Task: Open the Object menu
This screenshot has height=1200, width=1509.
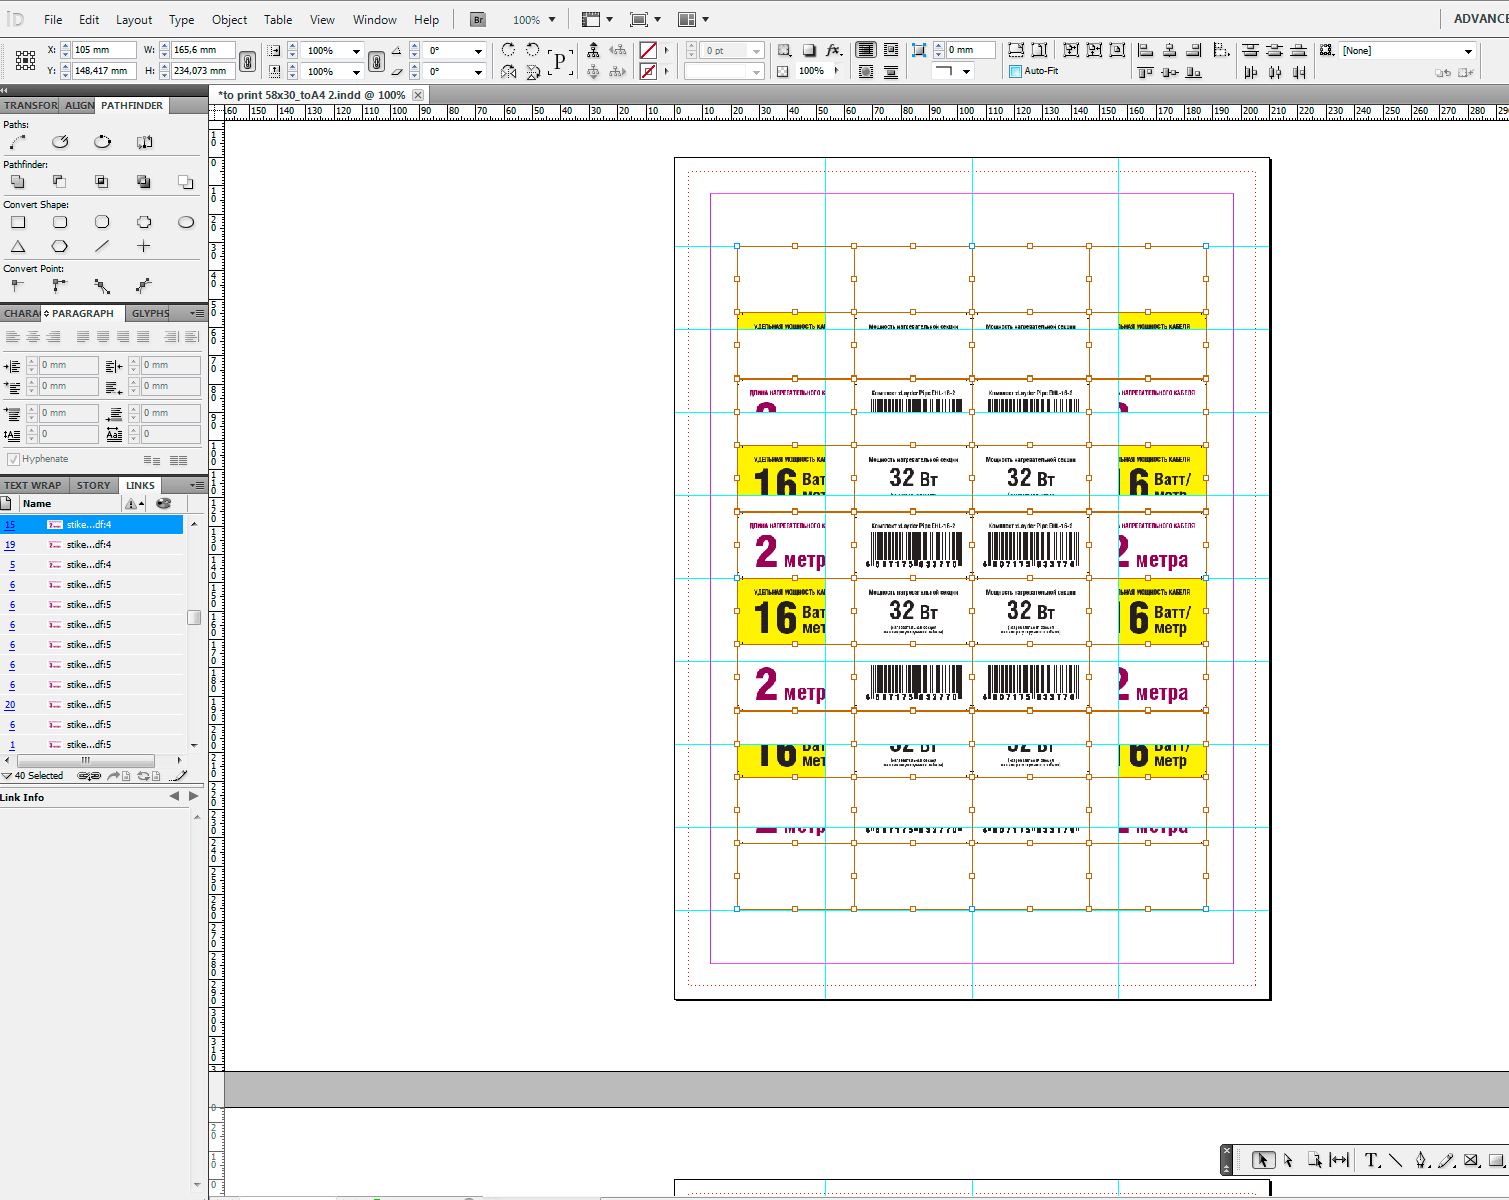Action: coord(229,19)
